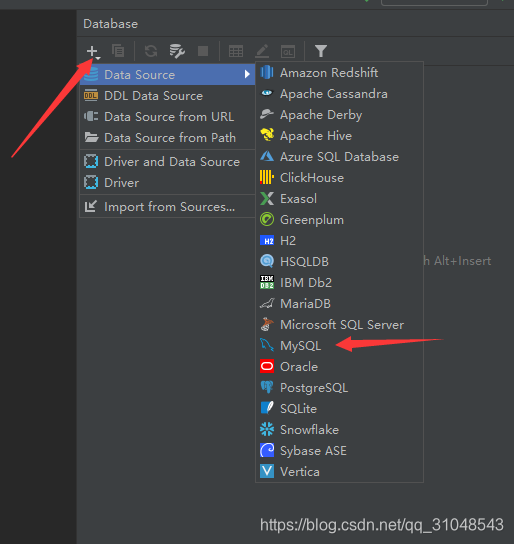This screenshot has height=544, width=514.
Task: Click the MySQL dolphin icon
Action: (x=267, y=345)
